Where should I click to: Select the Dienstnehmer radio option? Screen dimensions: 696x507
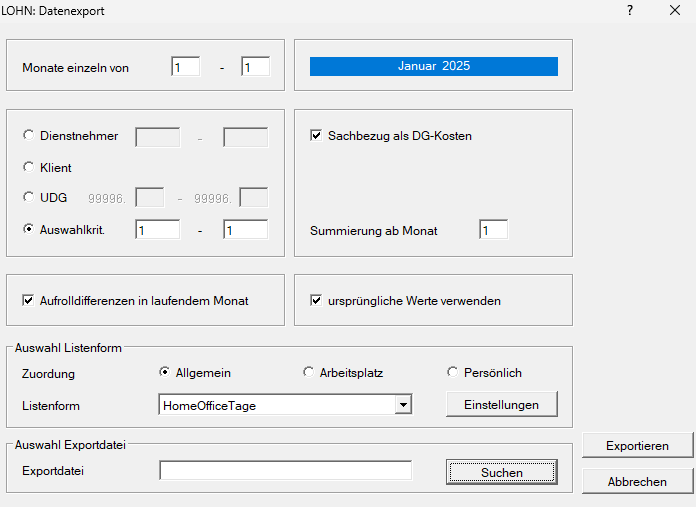coord(28,136)
